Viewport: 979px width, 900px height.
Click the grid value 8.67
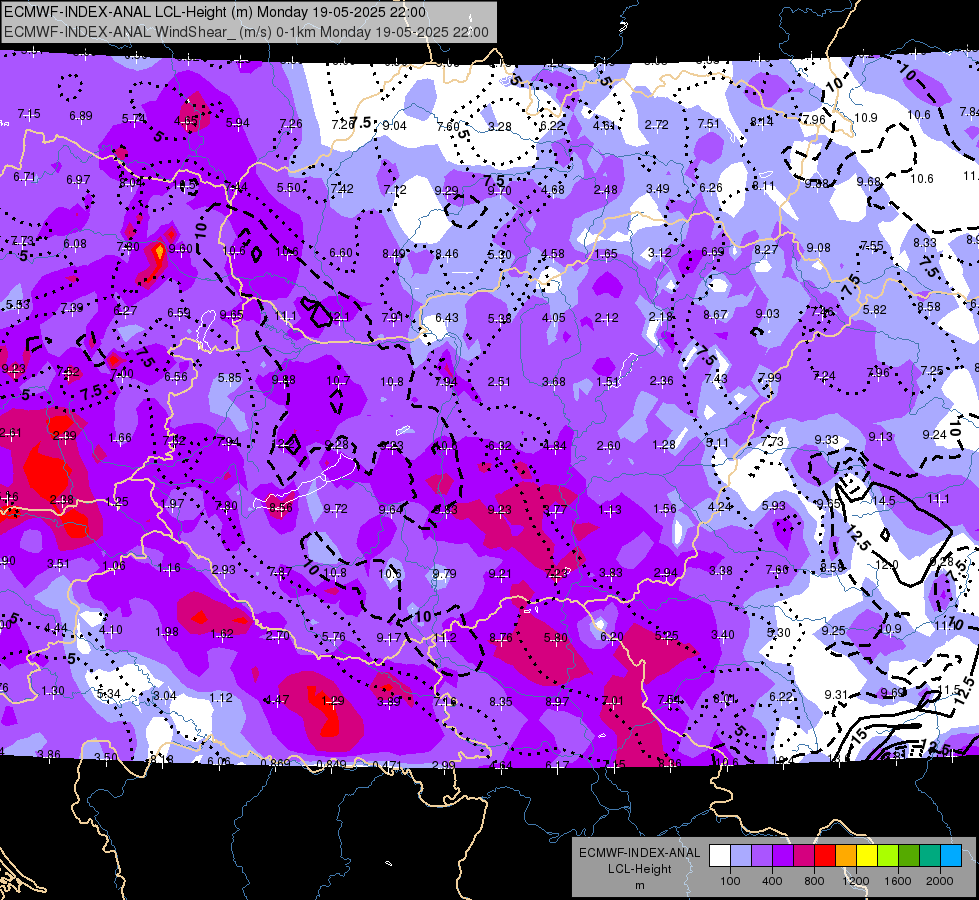(715, 315)
